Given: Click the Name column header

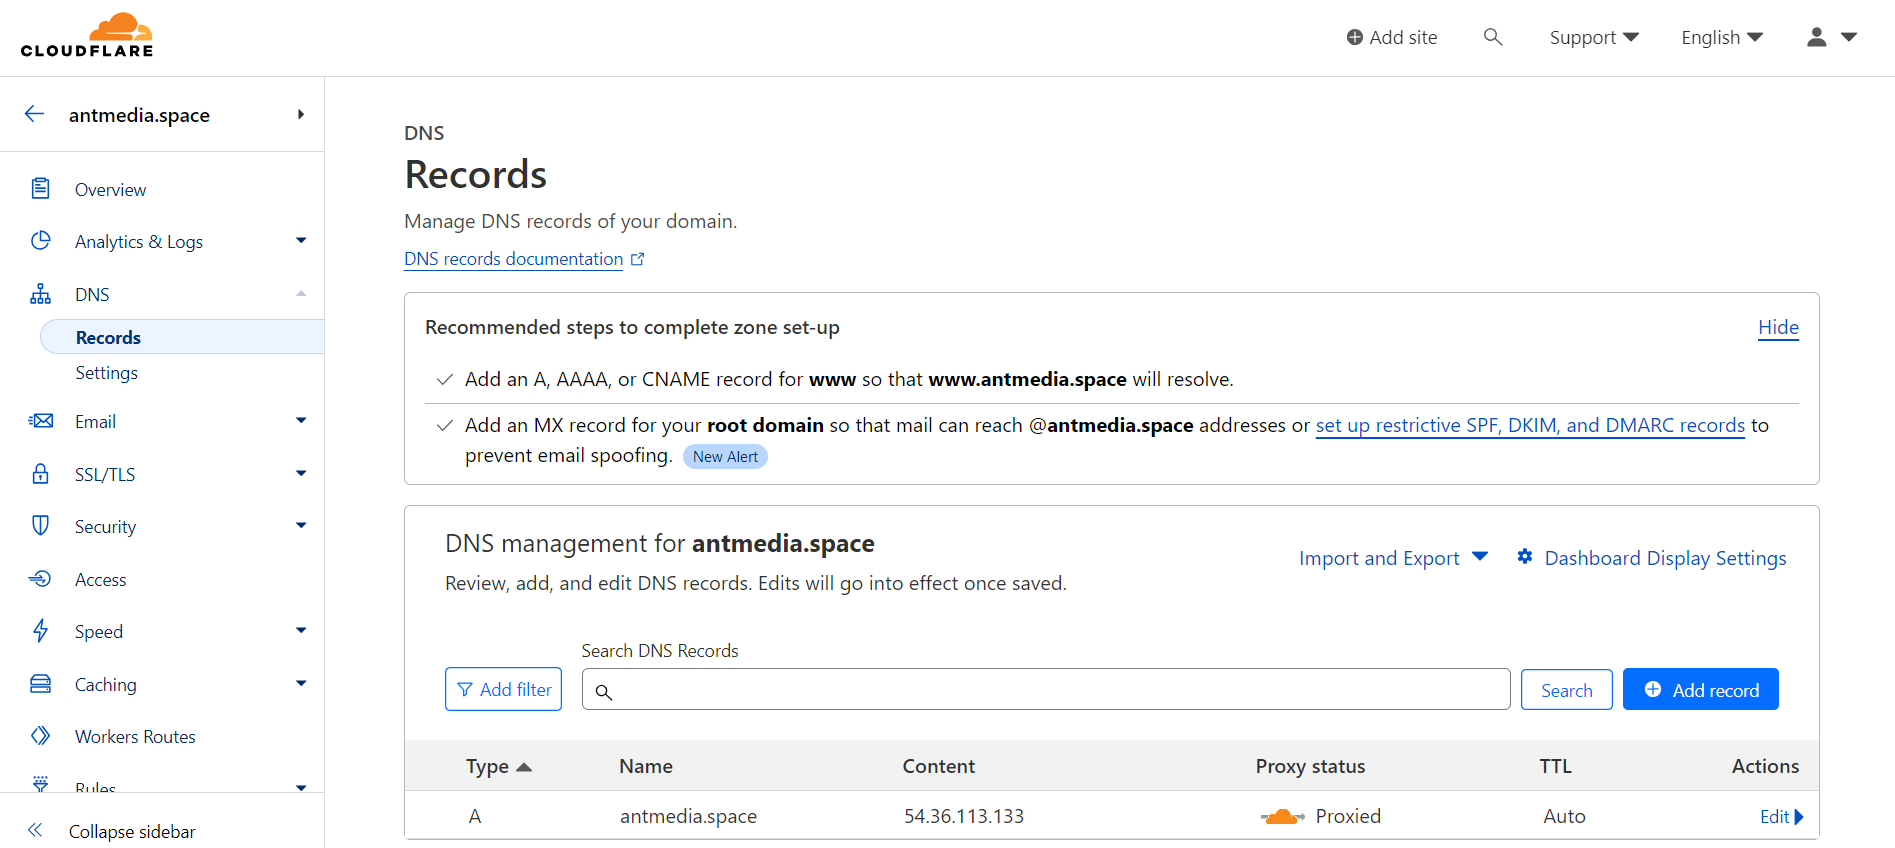Looking at the screenshot, I should tap(646, 766).
